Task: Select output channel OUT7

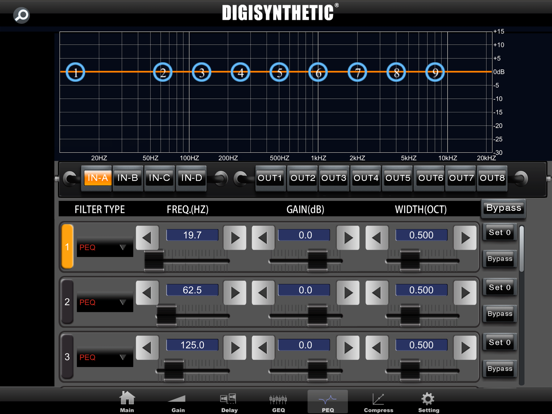Action: [x=461, y=178]
